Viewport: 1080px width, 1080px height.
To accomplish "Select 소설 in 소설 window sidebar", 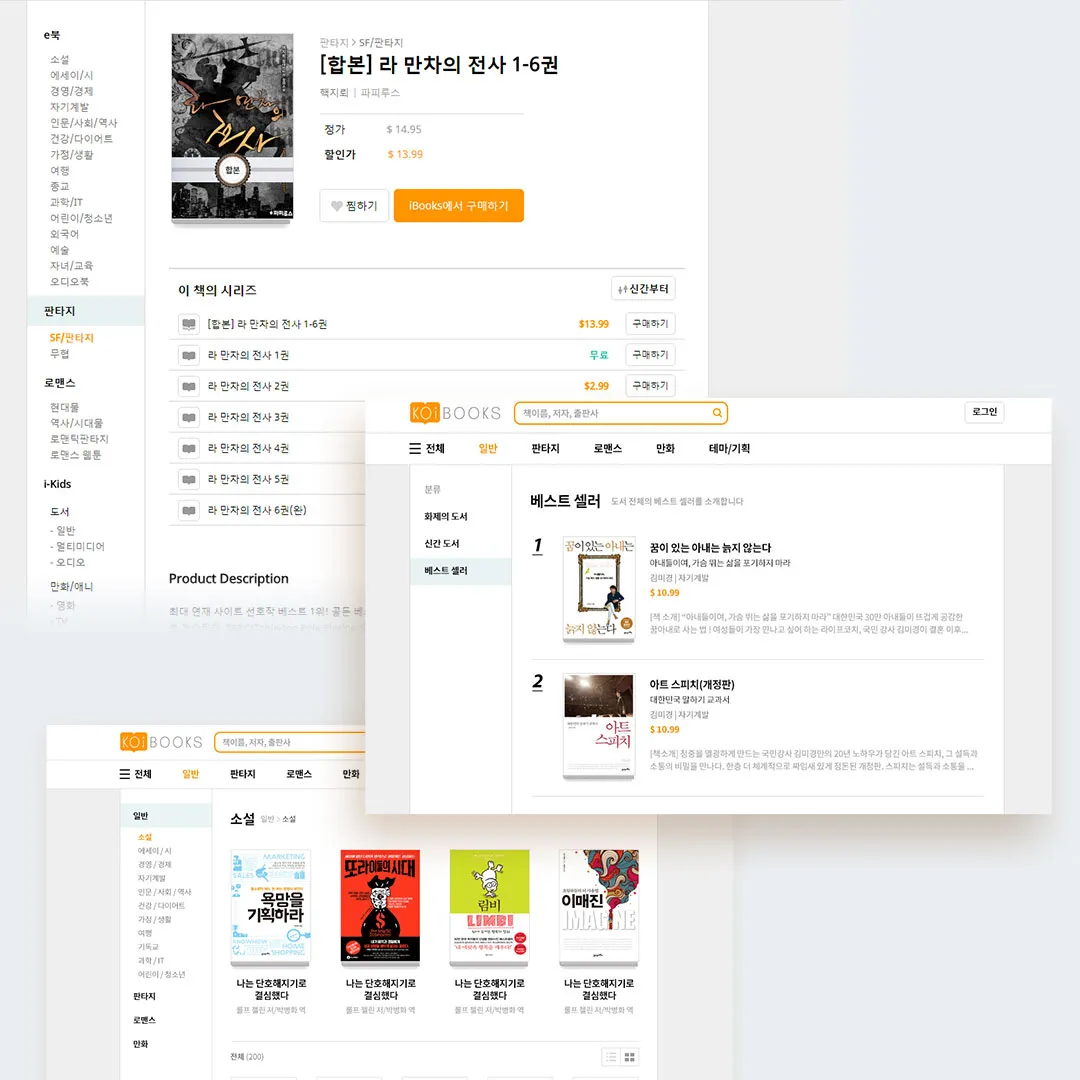I will click(145, 837).
